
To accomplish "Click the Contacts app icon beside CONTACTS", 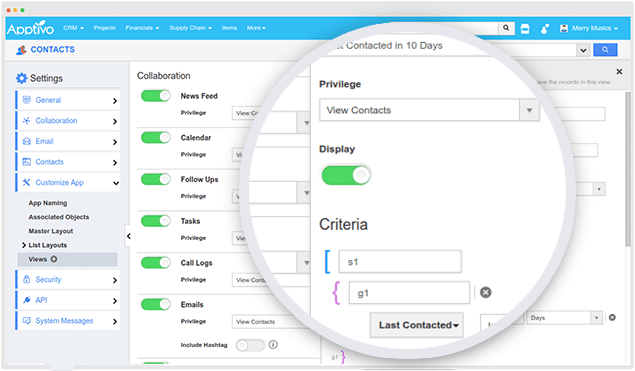I will [x=21, y=50].
